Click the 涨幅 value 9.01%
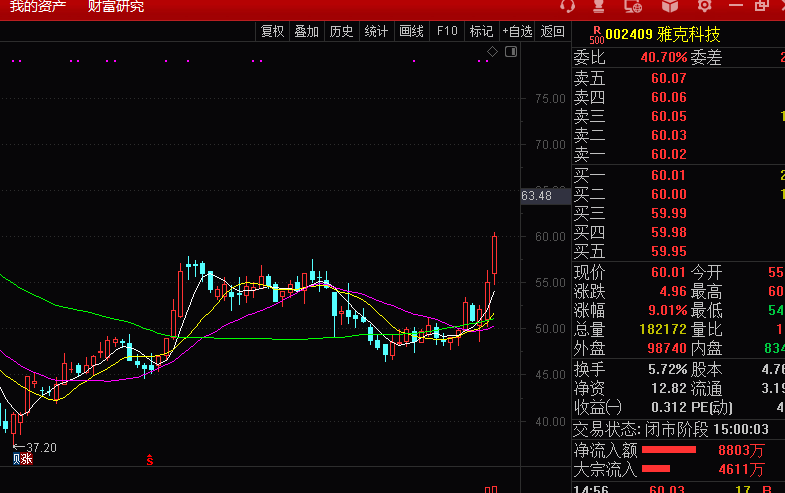785x493 pixels. pyautogui.click(x=668, y=310)
